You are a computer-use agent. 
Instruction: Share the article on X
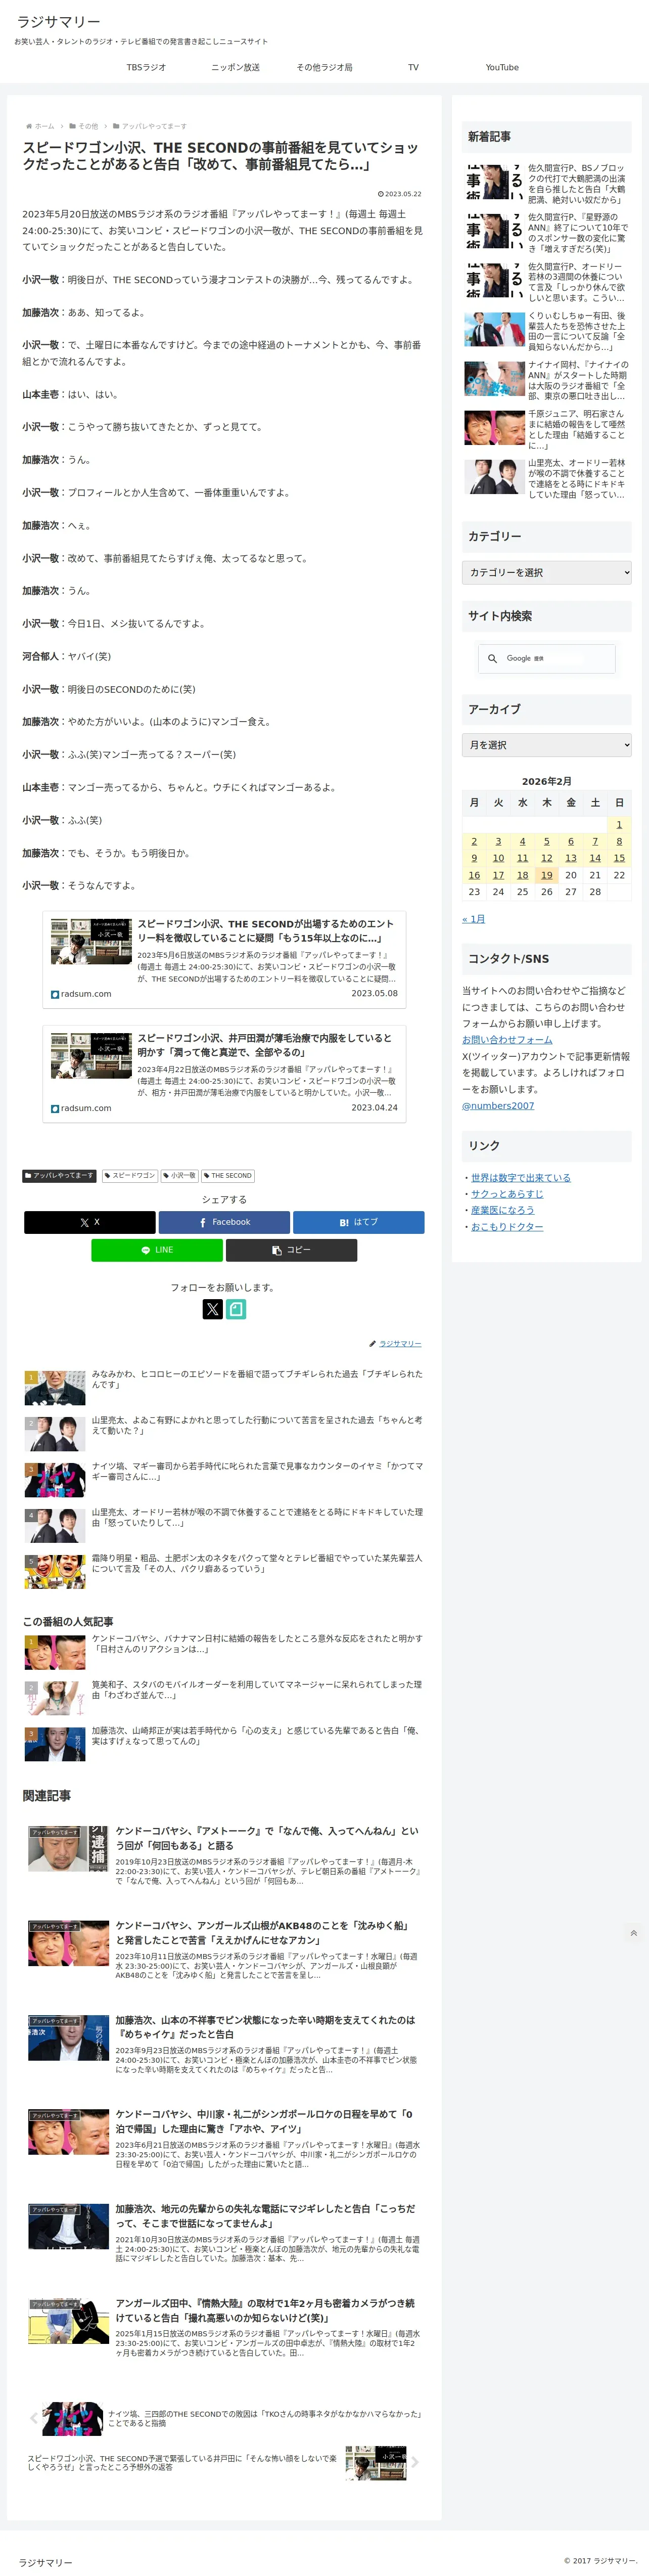90,1222
